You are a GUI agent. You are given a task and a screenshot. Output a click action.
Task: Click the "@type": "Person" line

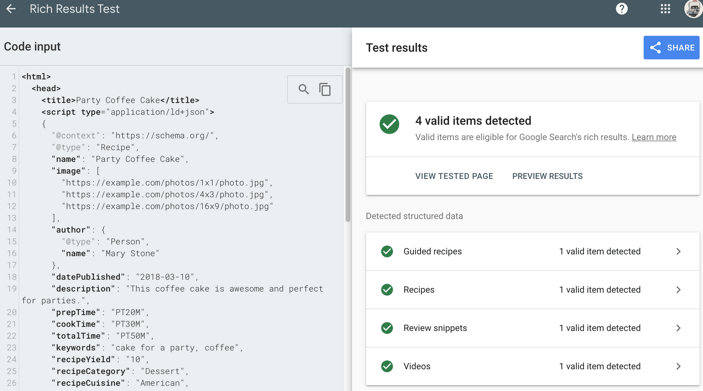105,241
